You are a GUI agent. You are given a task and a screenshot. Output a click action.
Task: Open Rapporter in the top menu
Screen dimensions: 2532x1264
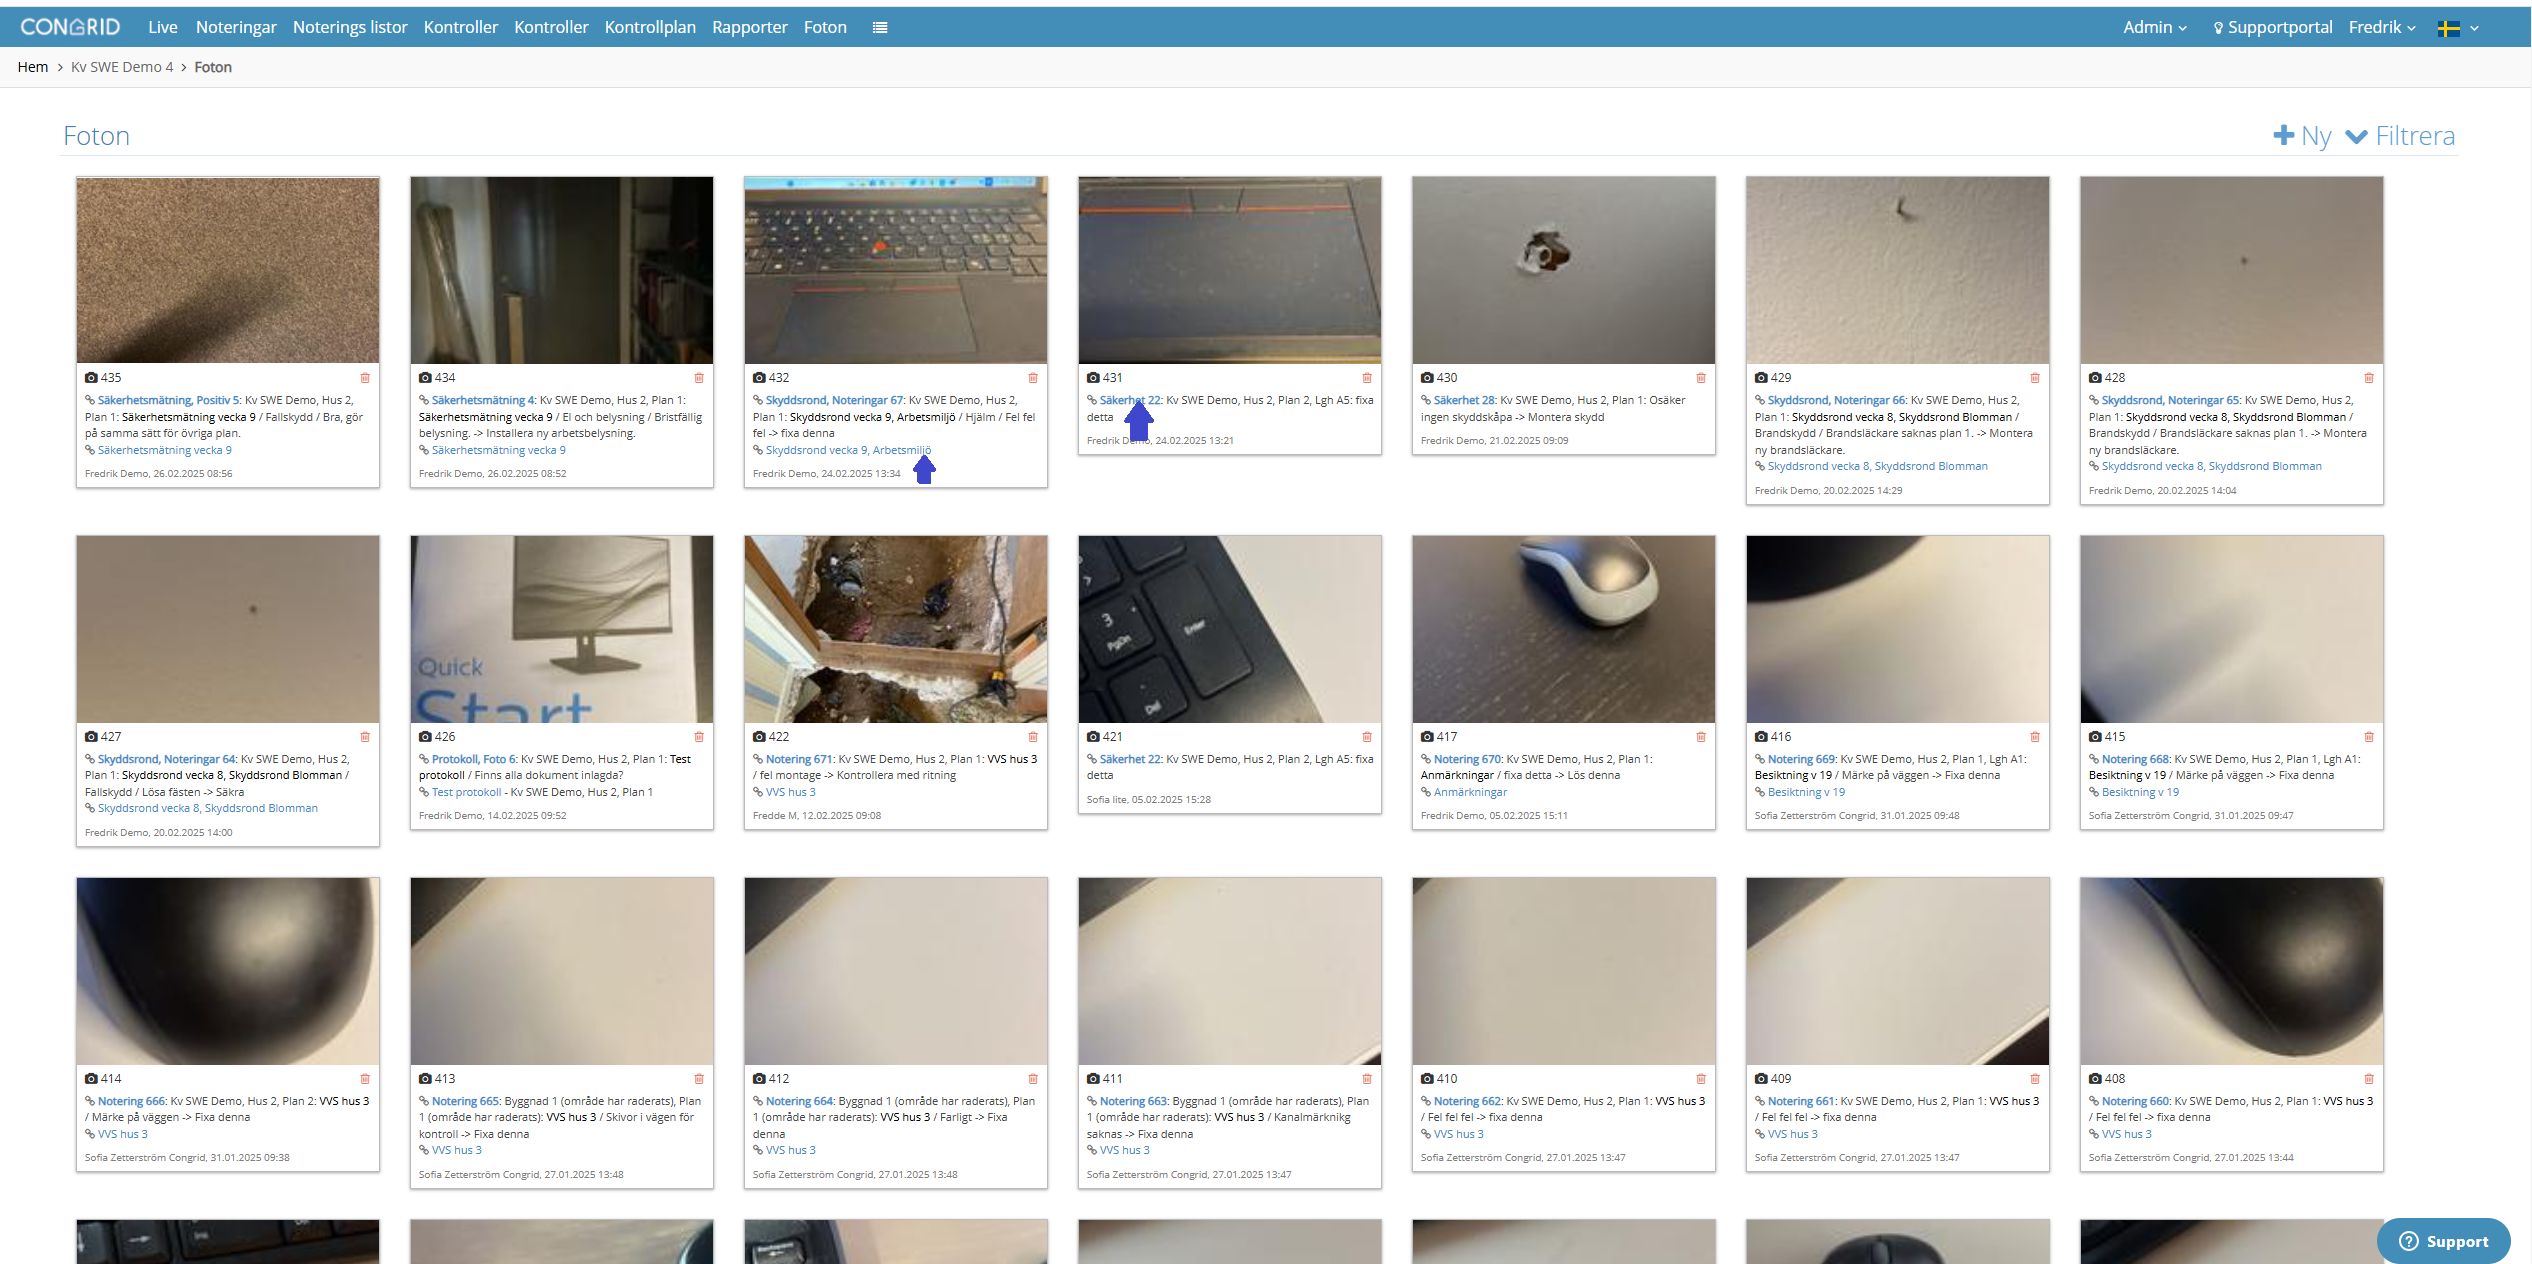[x=750, y=28]
